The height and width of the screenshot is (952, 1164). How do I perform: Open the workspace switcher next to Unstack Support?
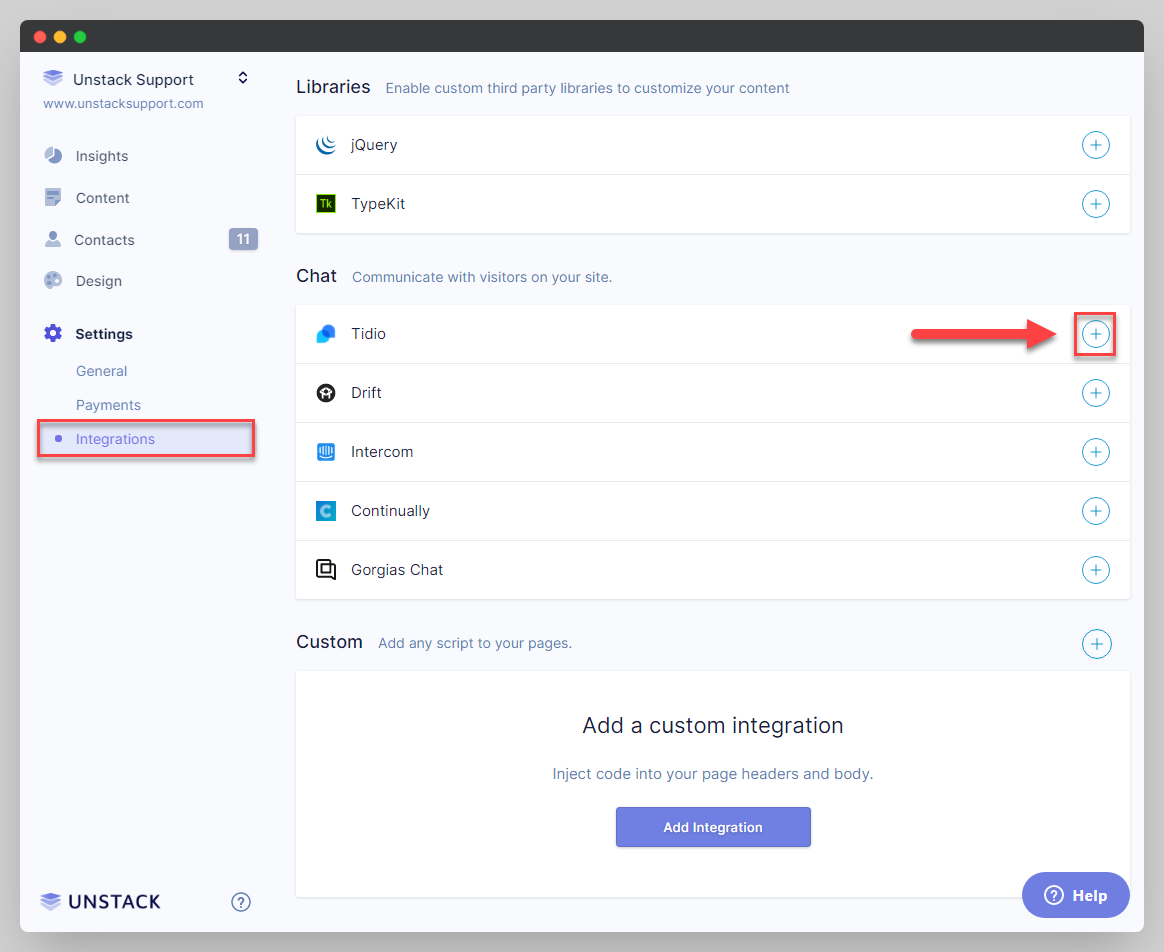(242, 77)
